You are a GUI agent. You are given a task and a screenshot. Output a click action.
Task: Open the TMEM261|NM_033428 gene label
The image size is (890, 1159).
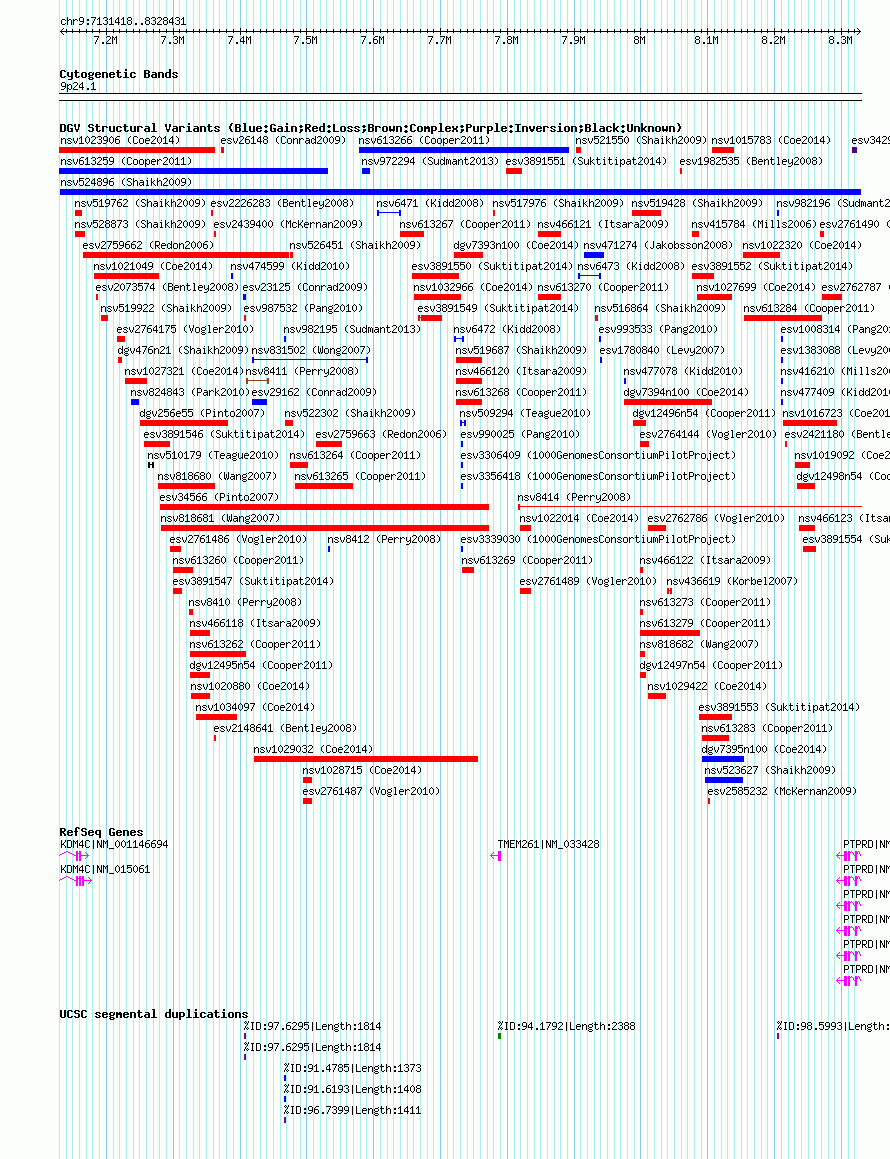[548, 843]
